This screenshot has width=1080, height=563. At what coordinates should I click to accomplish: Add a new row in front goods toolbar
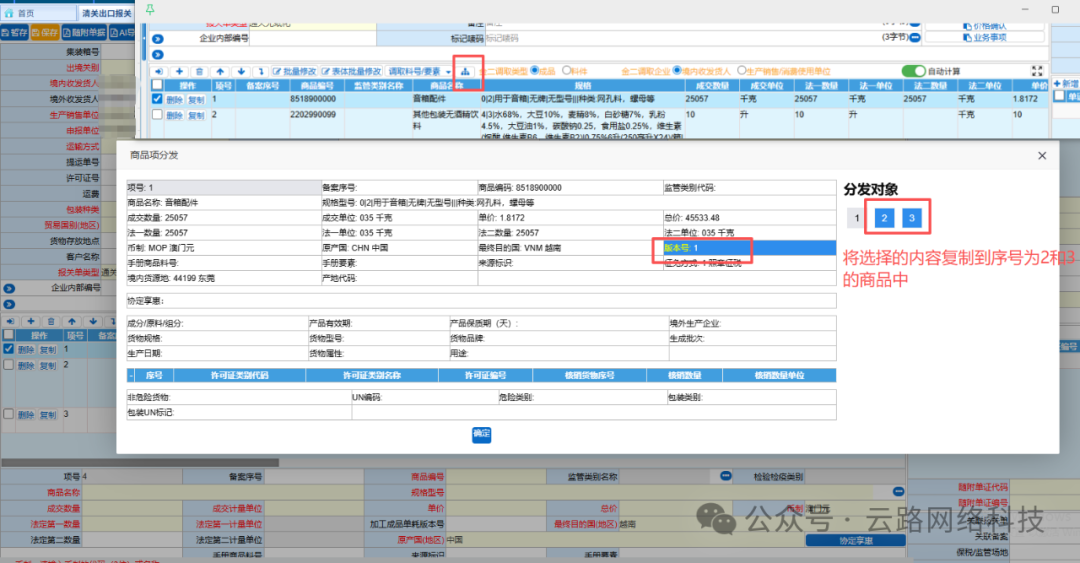click(x=179, y=72)
